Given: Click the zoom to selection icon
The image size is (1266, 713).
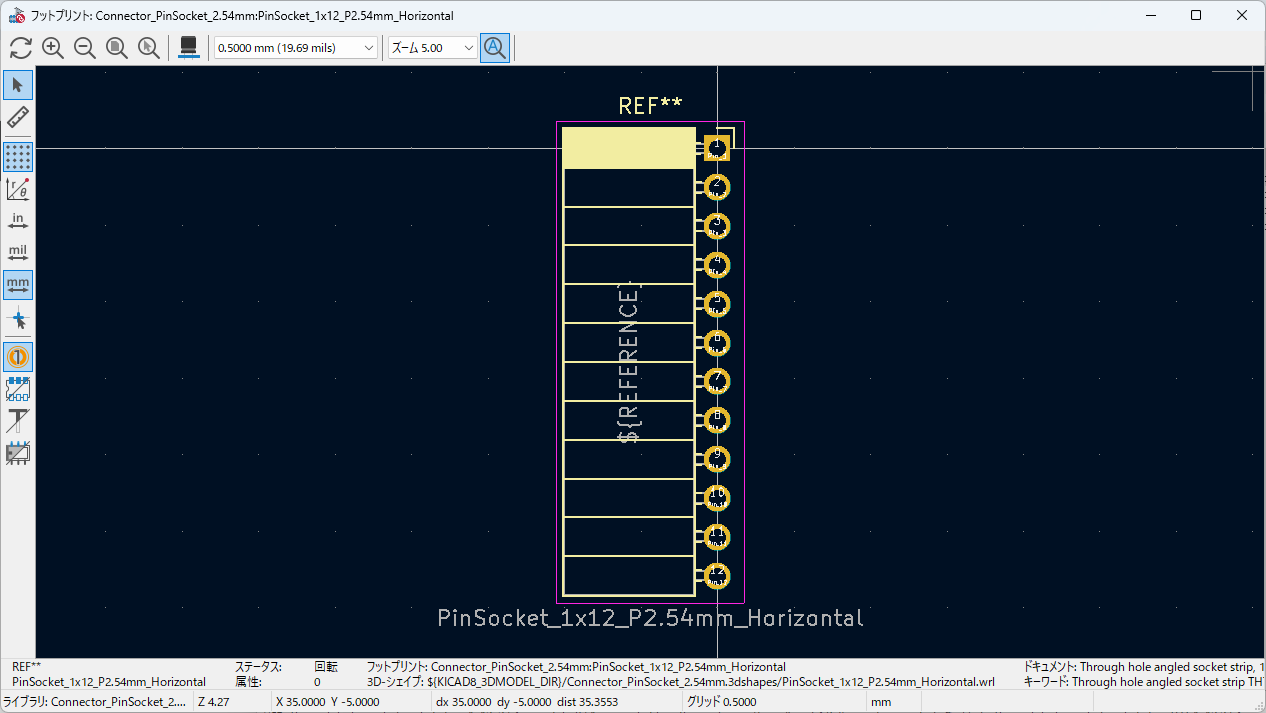Looking at the screenshot, I should 149,48.
